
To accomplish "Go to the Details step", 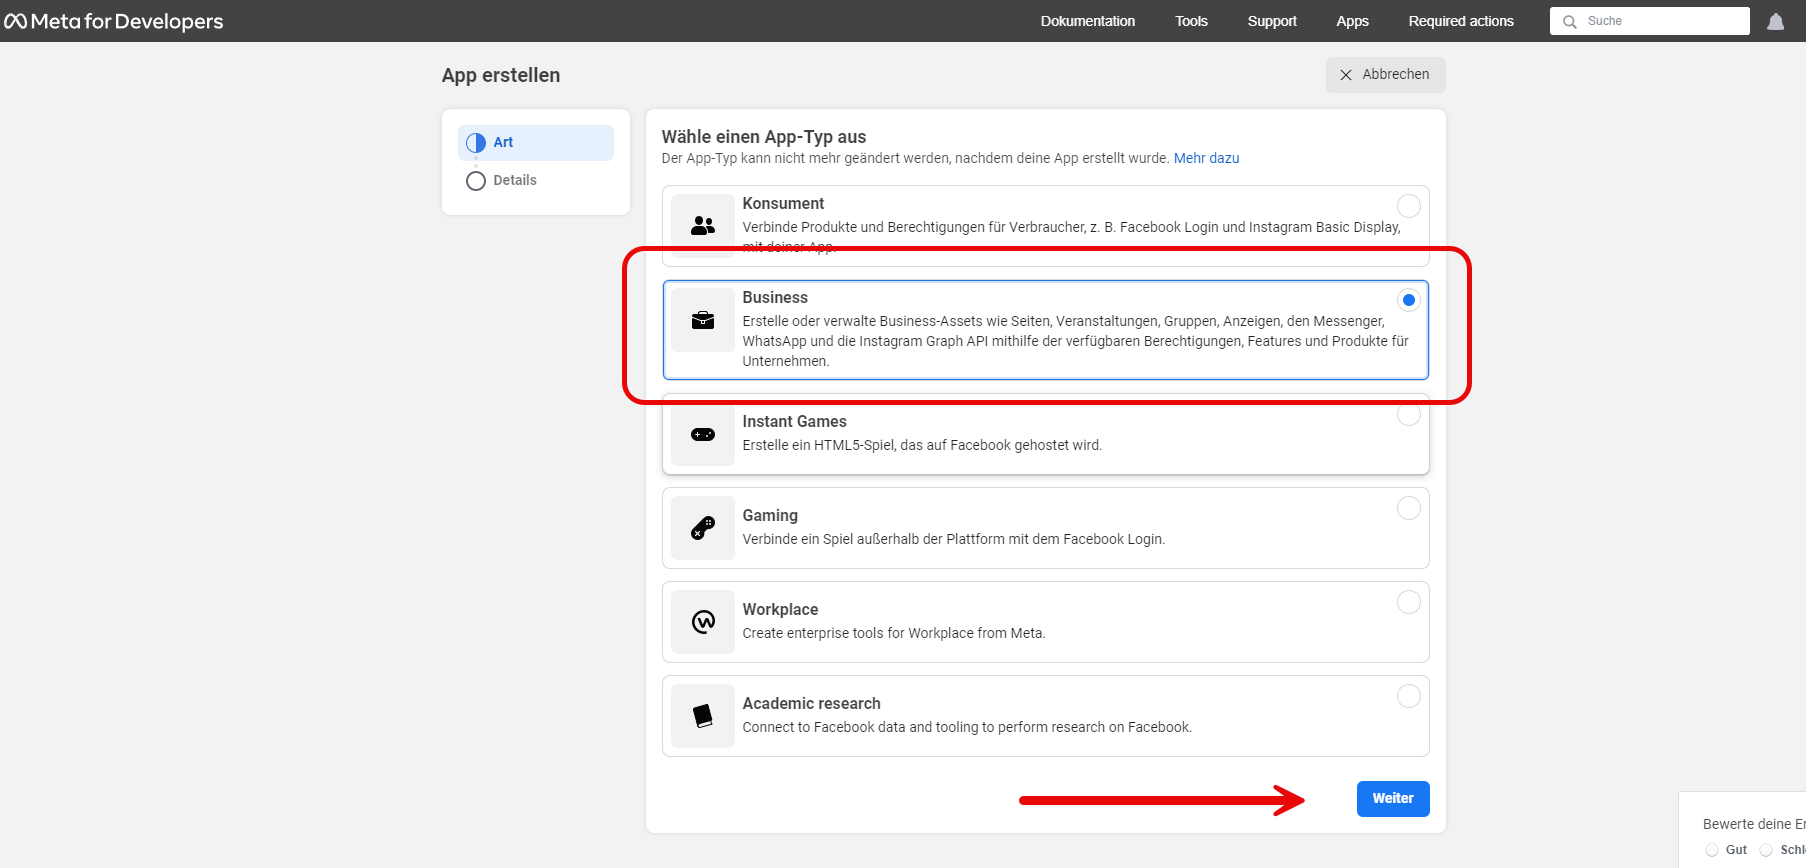I will (536, 181).
